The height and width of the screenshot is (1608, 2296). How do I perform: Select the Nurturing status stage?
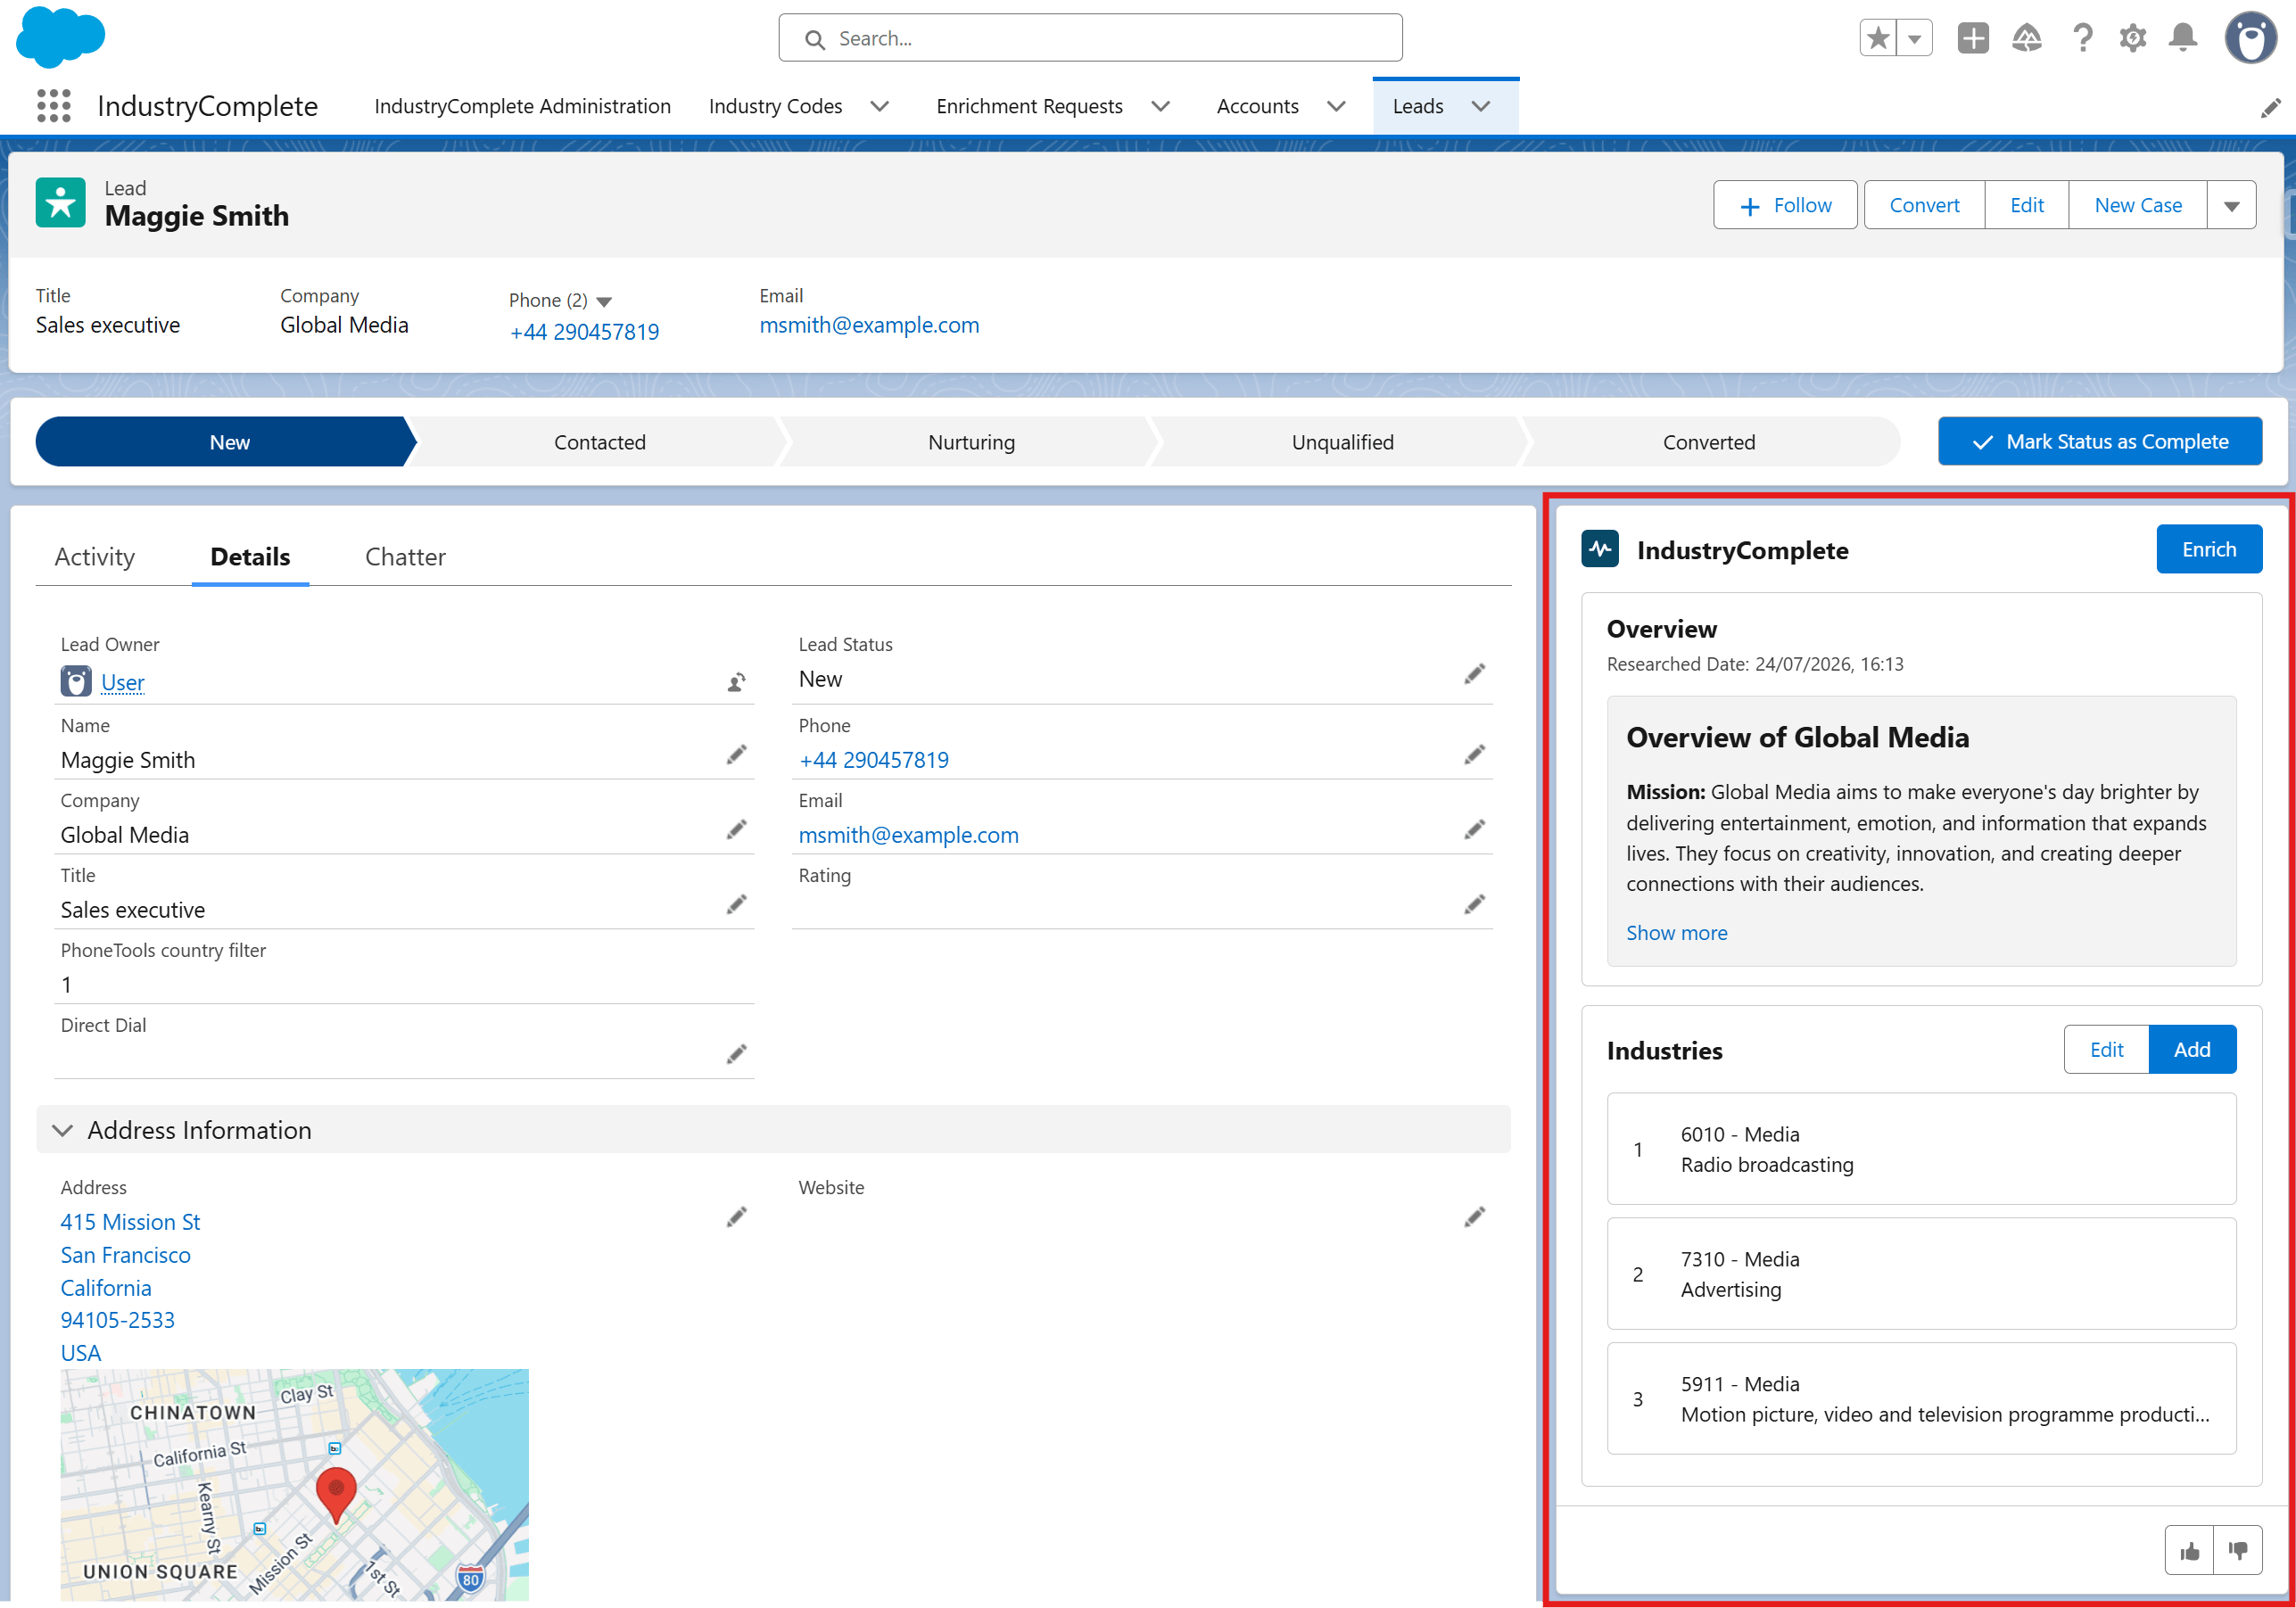[x=971, y=442]
